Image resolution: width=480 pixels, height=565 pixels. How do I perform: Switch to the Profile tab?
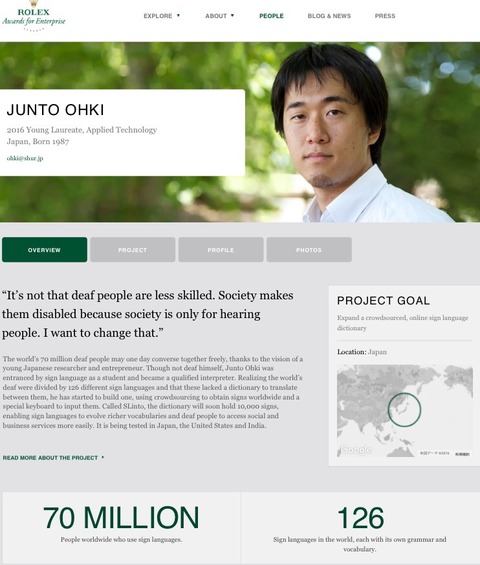click(x=221, y=250)
